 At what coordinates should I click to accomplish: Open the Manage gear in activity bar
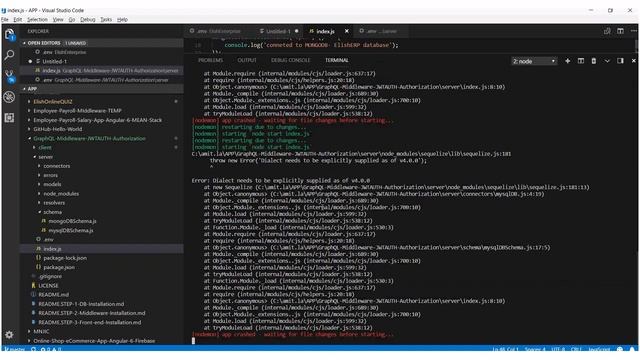click(x=9, y=335)
